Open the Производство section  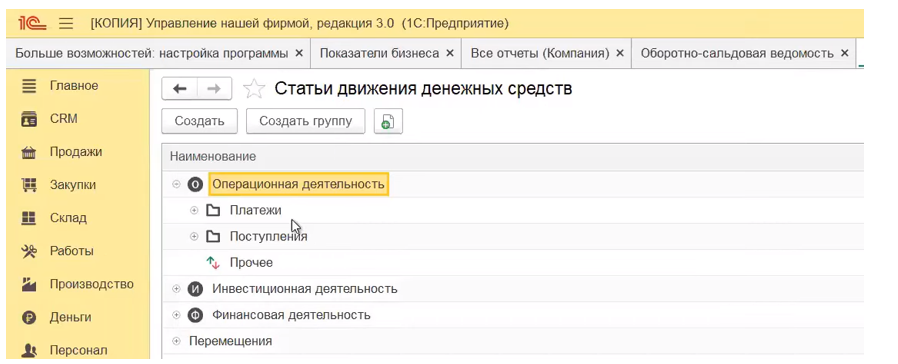92,284
